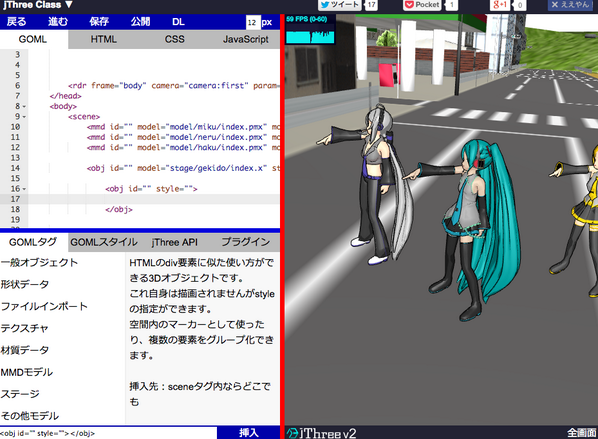Click the DL download button
This screenshot has height=439, width=598.
coord(178,22)
